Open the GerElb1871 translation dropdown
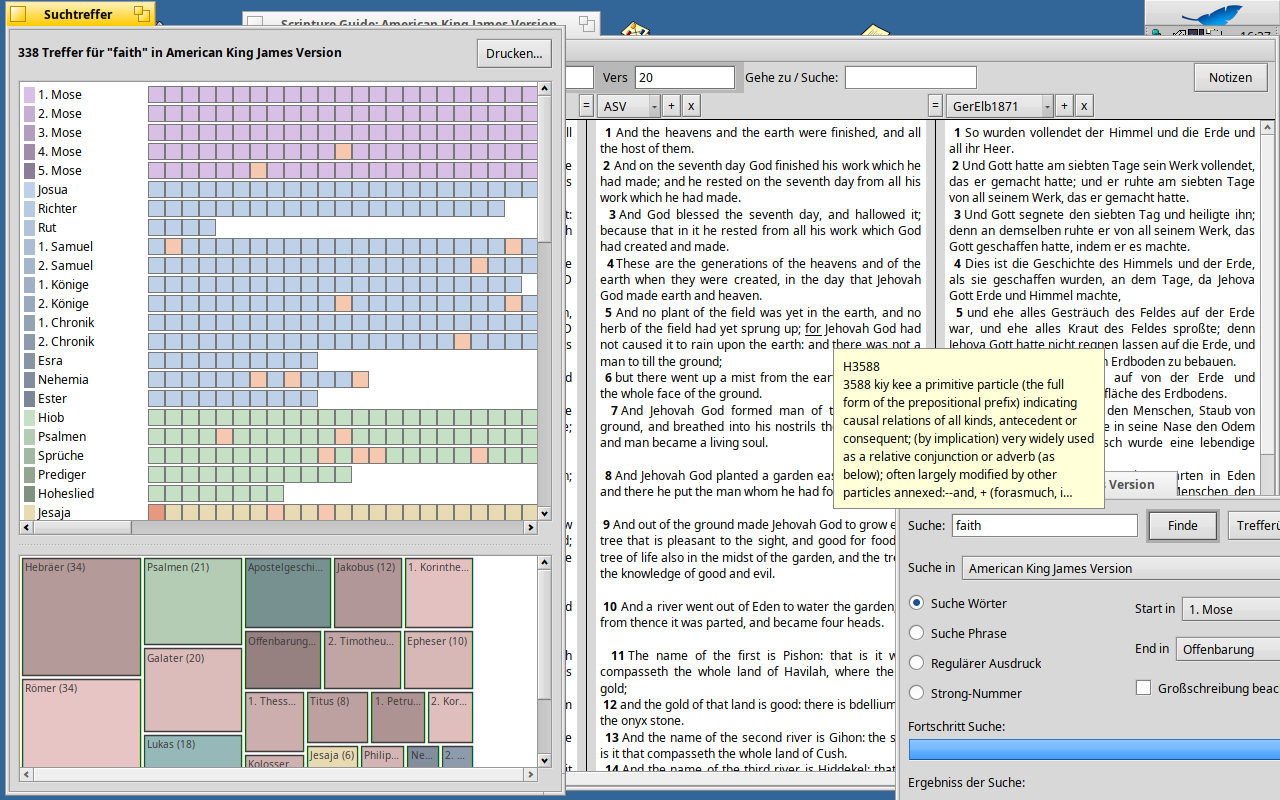 (1000, 106)
